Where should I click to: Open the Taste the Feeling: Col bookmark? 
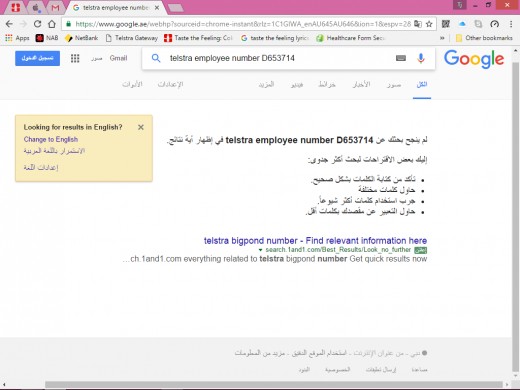pyautogui.click(x=198, y=38)
